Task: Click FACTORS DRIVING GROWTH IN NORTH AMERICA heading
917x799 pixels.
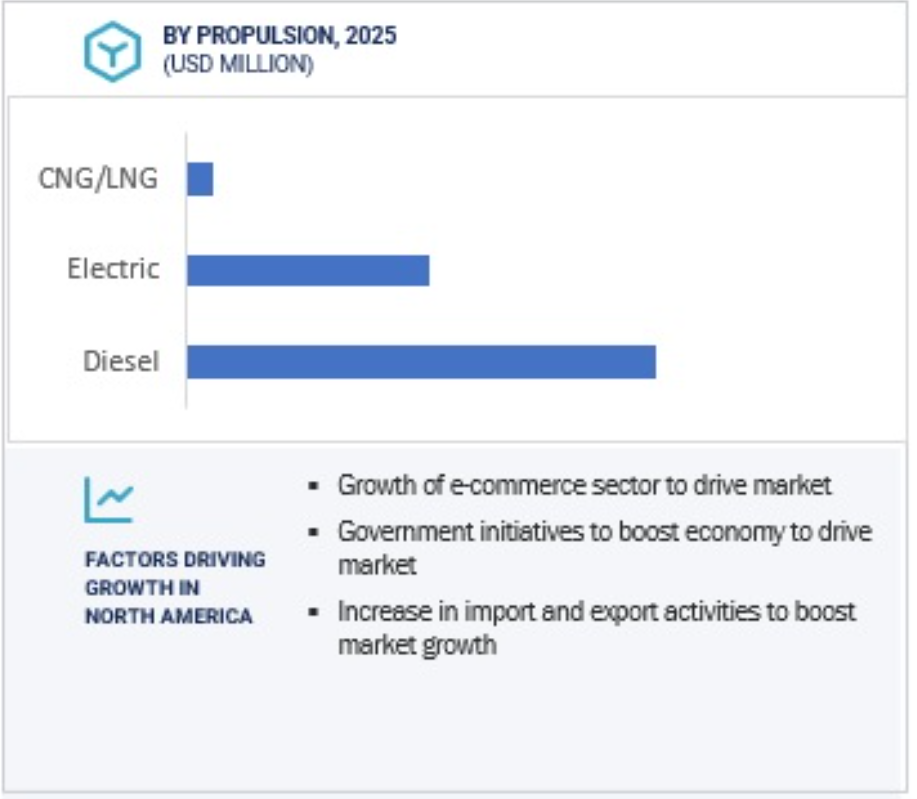Action: tap(175, 587)
